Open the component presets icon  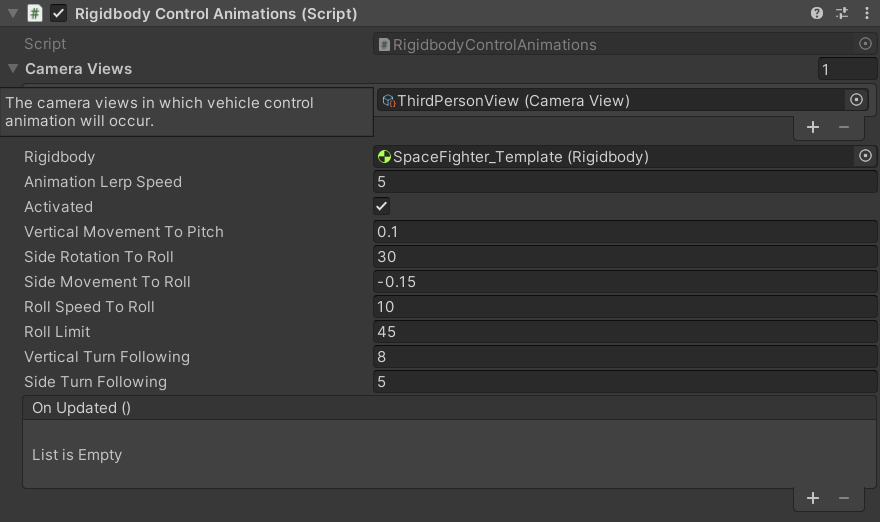[x=841, y=14]
